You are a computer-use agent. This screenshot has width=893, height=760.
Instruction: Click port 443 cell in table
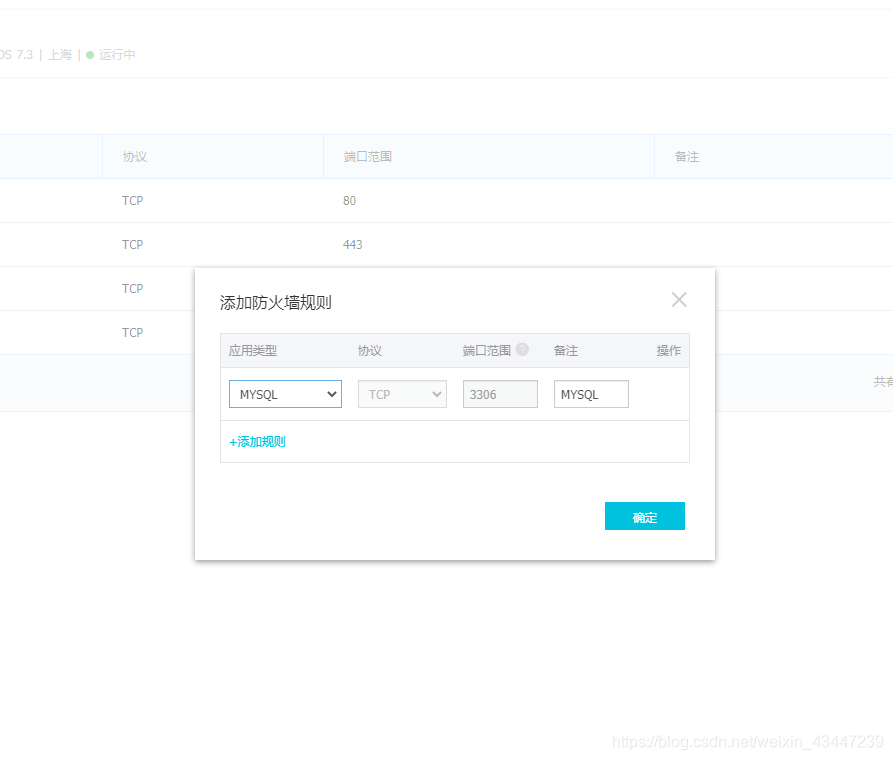tap(353, 244)
